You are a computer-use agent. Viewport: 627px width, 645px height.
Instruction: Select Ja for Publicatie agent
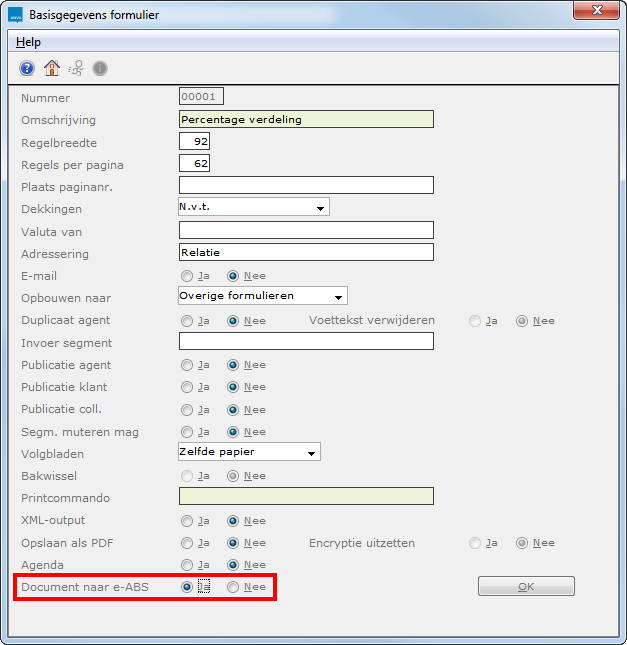[x=187, y=365]
